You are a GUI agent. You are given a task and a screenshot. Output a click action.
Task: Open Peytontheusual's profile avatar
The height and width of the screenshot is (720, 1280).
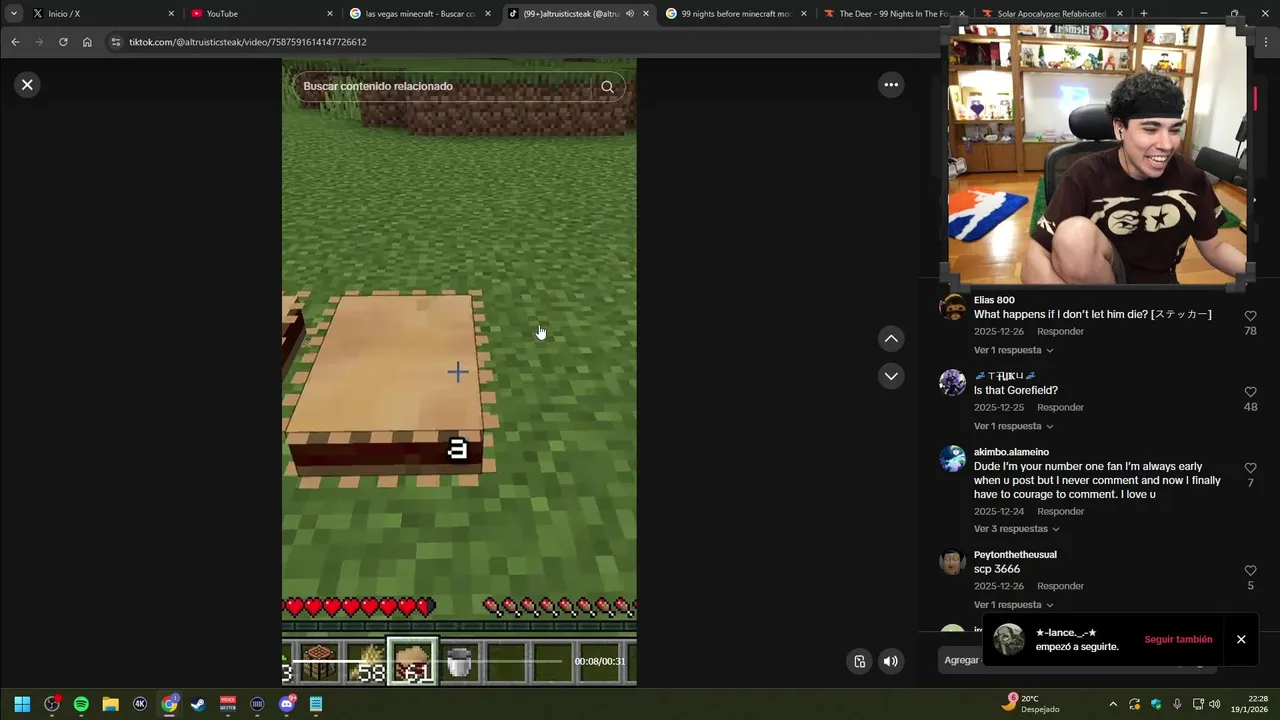(952, 562)
